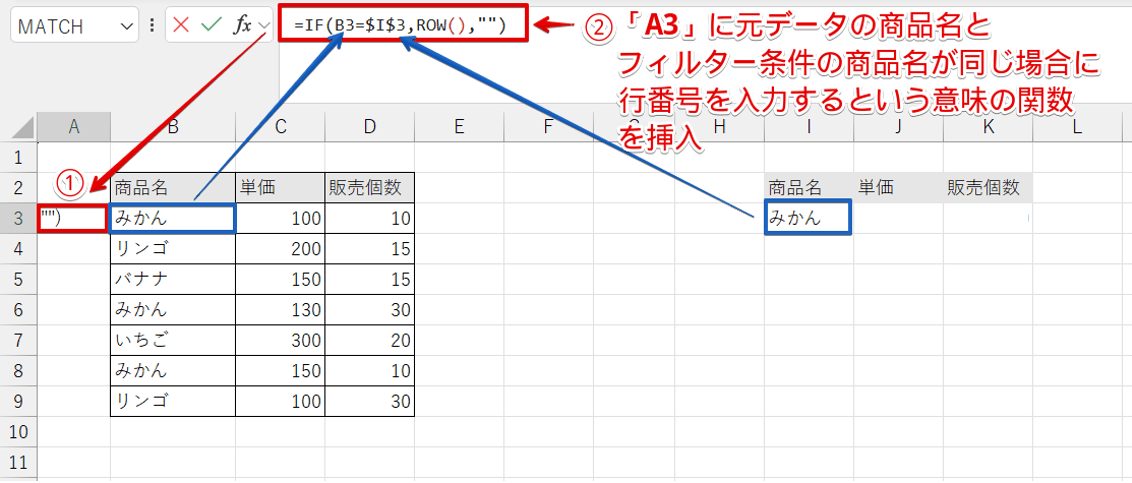Screen dimensions: 1132x483
Task: Click 商品名 header in cell I2
Action: click(809, 188)
